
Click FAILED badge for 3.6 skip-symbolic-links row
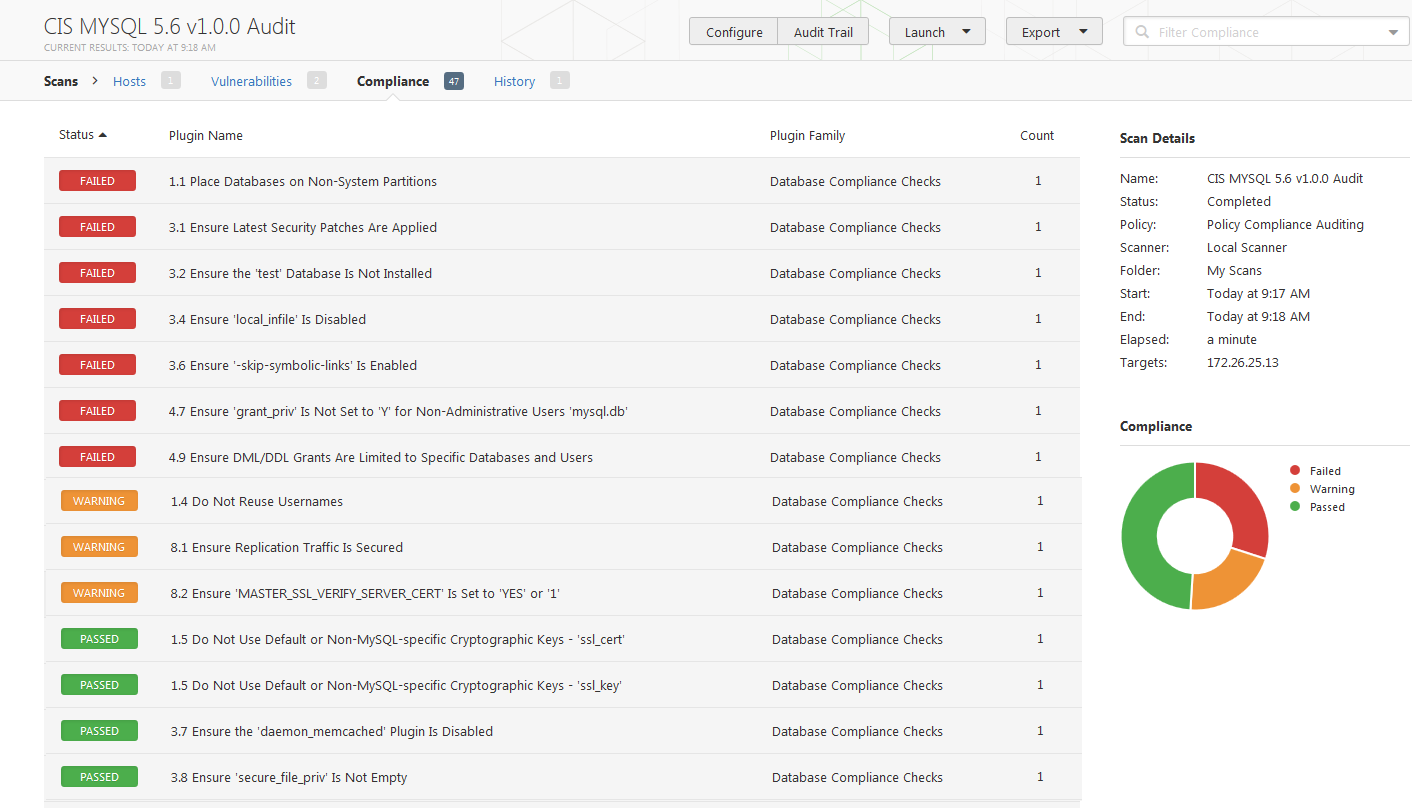[97, 365]
